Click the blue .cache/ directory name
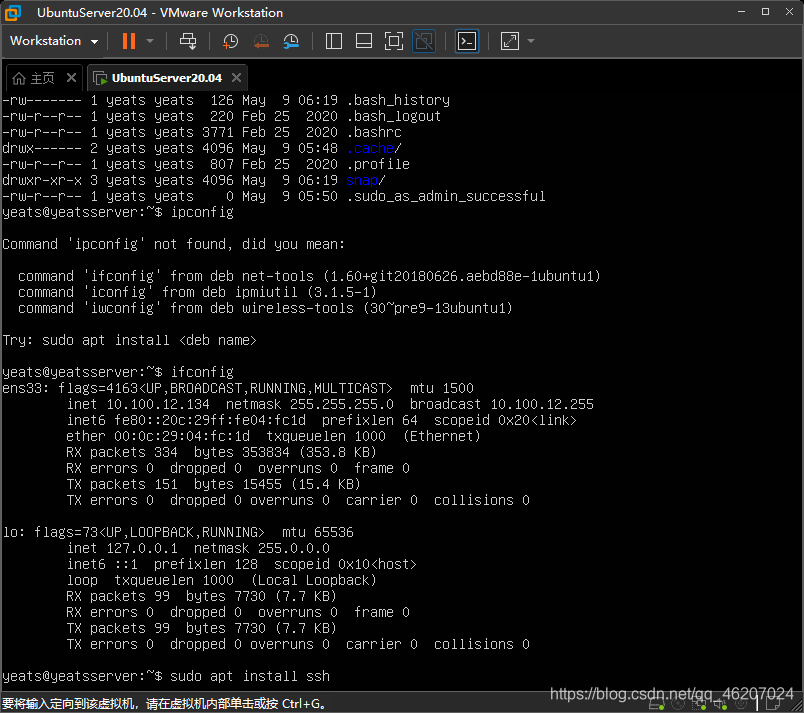This screenshot has height=713, width=804. point(374,149)
